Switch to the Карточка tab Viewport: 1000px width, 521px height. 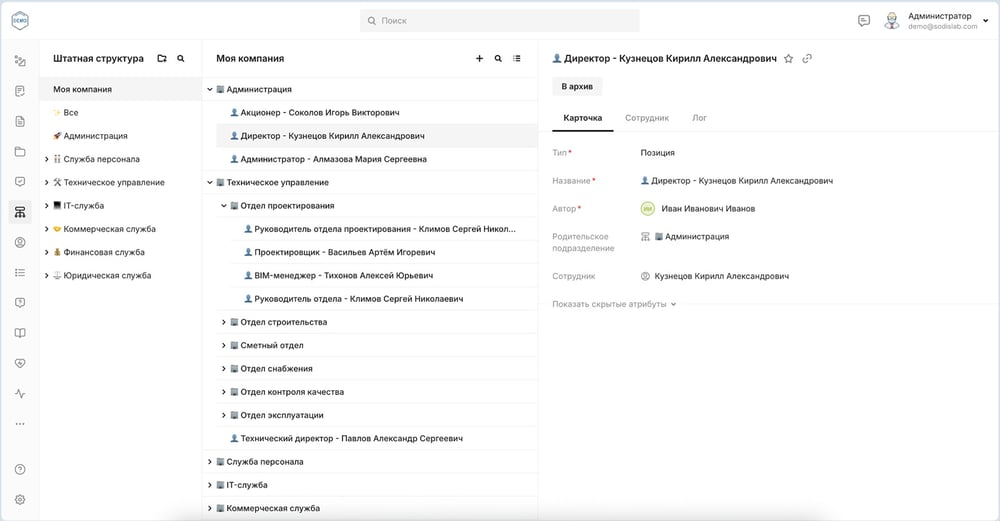pyautogui.click(x=582, y=118)
